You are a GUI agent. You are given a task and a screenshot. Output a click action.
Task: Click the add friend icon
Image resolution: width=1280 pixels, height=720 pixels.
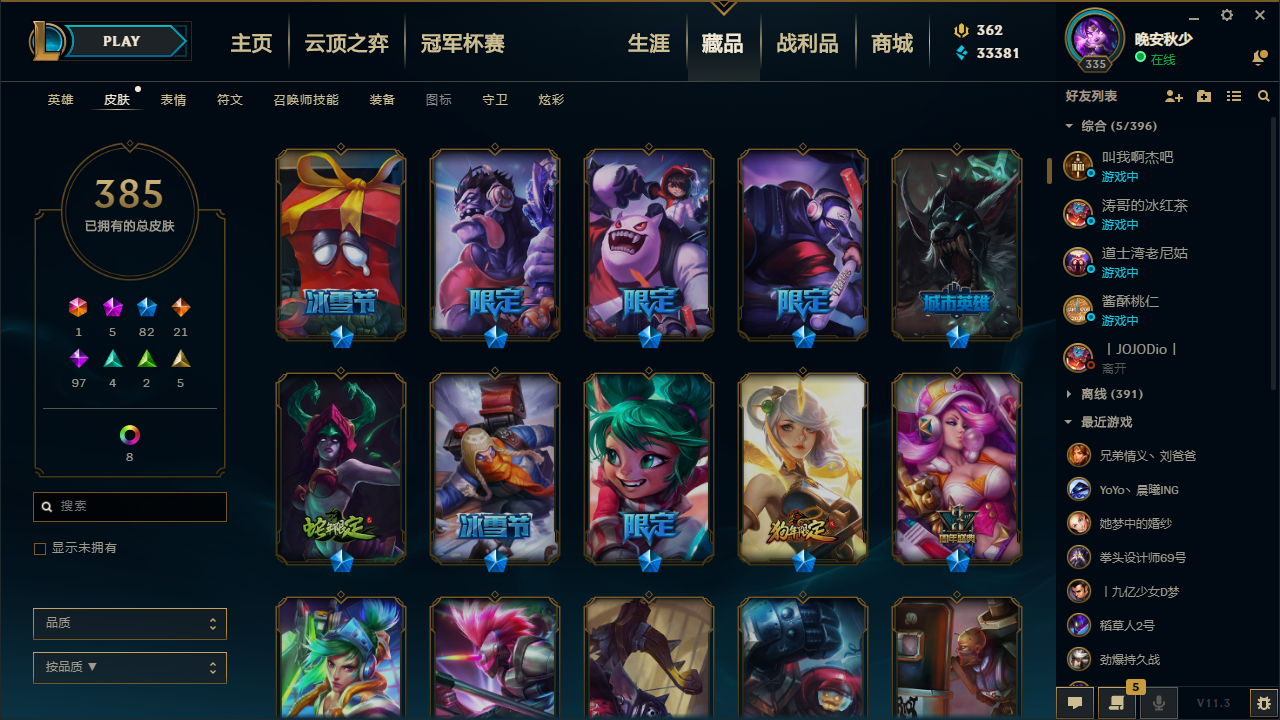[1174, 96]
